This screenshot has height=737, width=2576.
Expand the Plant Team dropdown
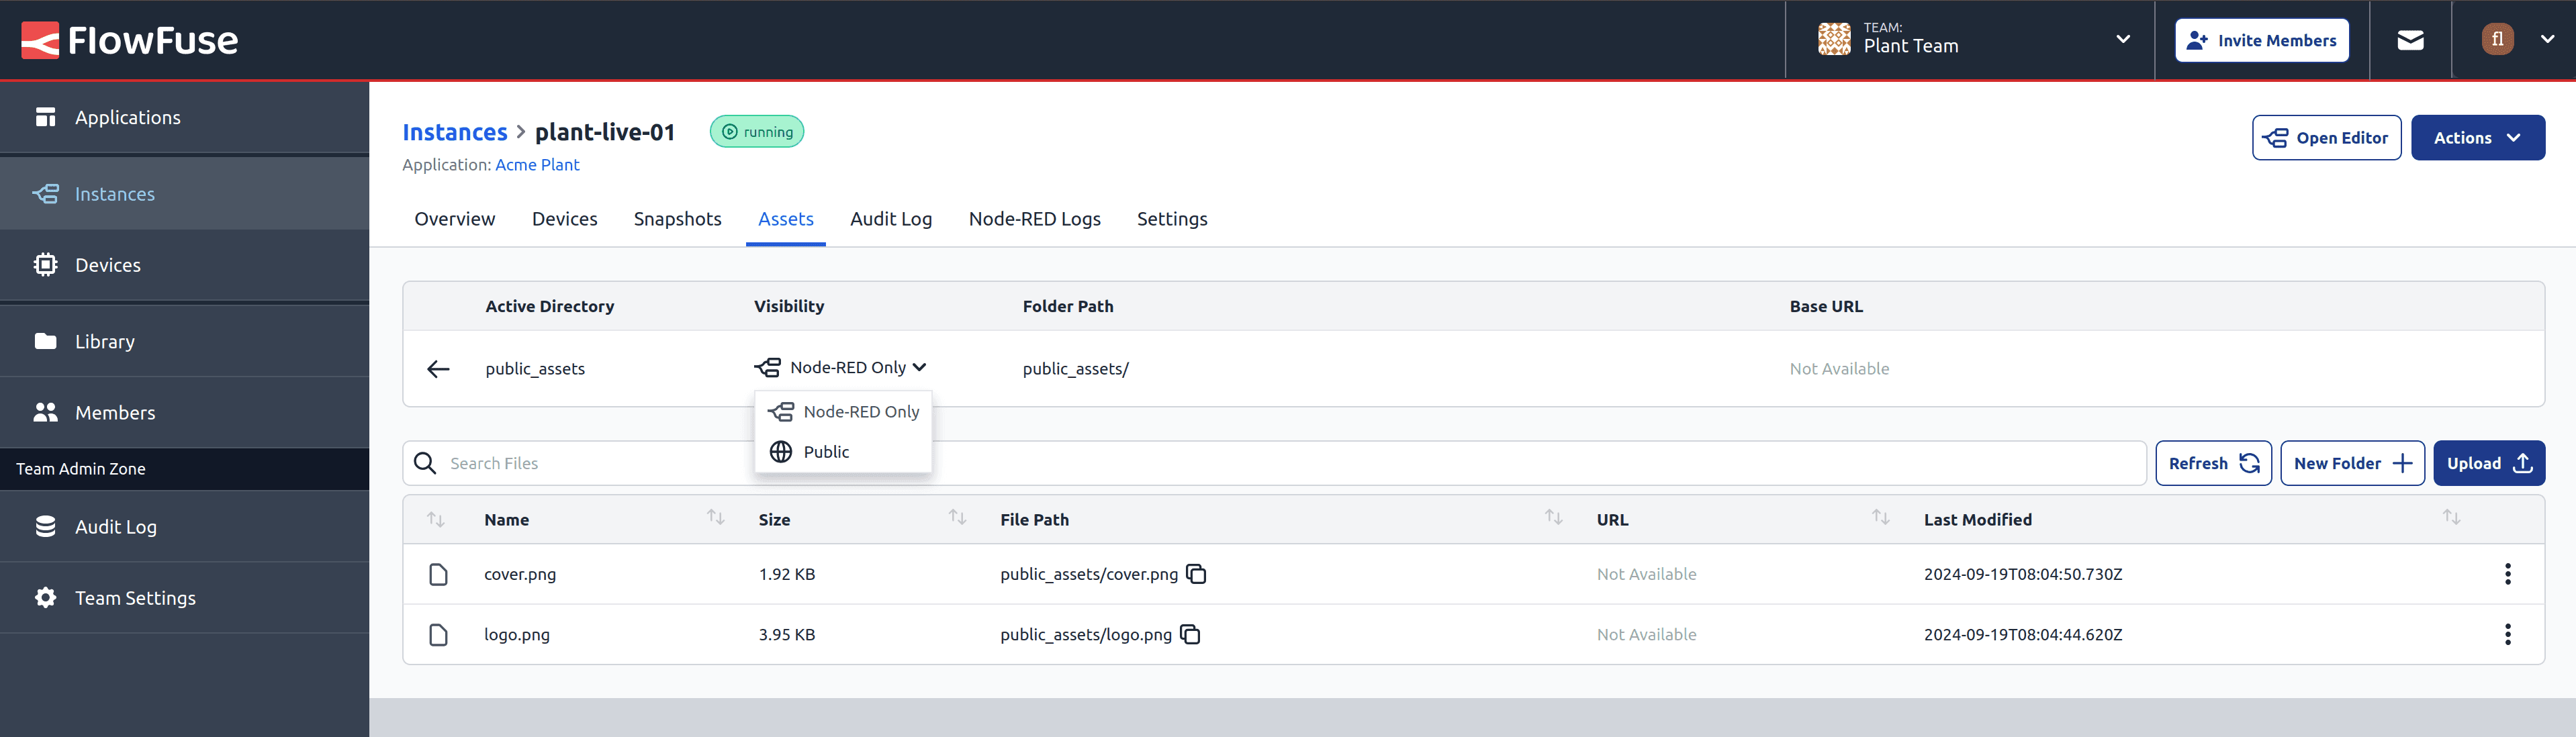point(2122,39)
